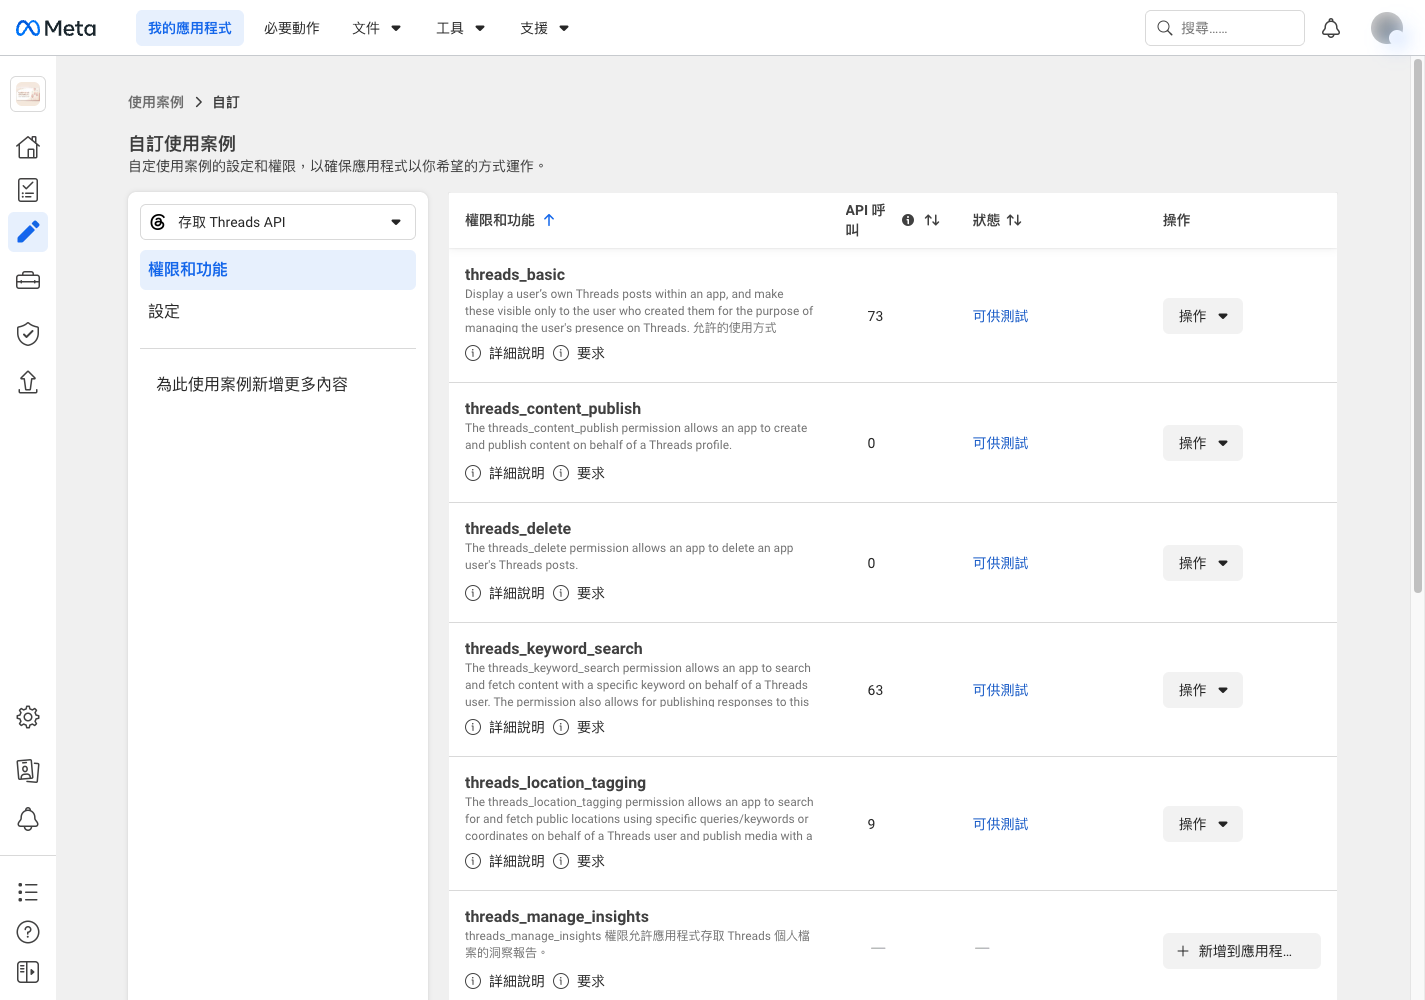Go to the dashboard home icon
Image resolution: width=1425 pixels, height=1000 pixels.
(x=28, y=147)
